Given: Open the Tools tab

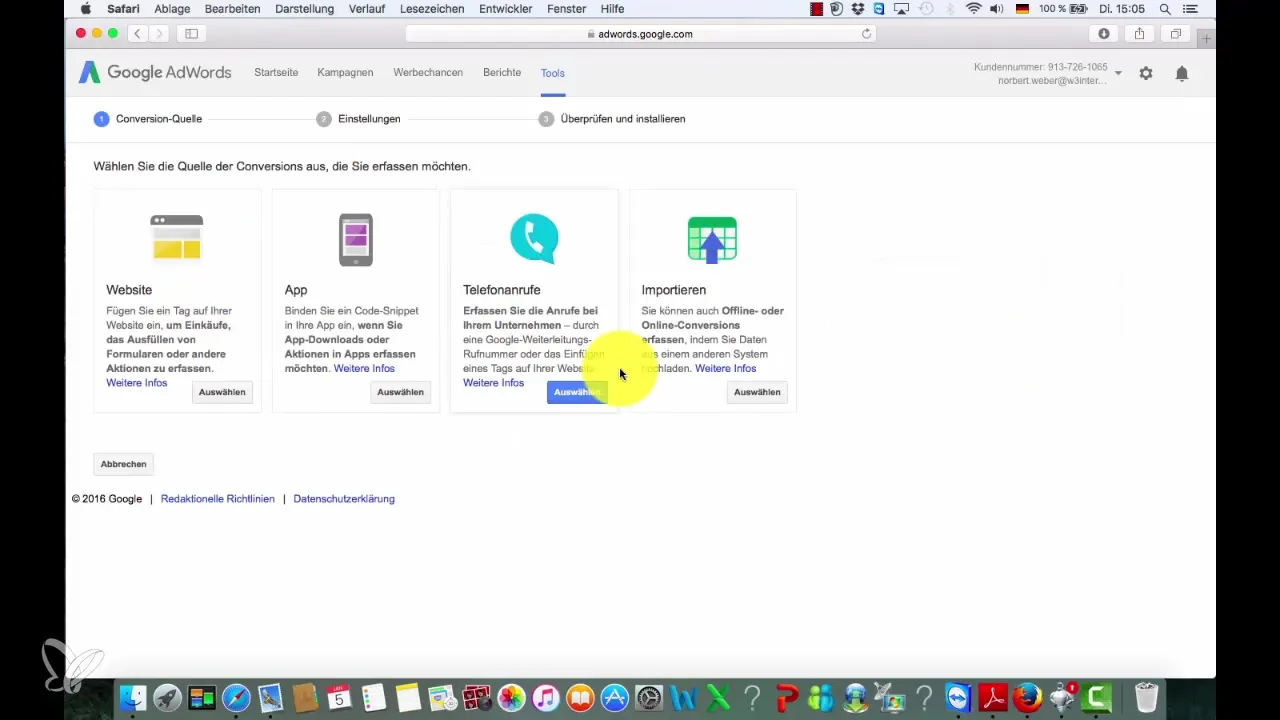Looking at the screenshot, I should (553, 73).
